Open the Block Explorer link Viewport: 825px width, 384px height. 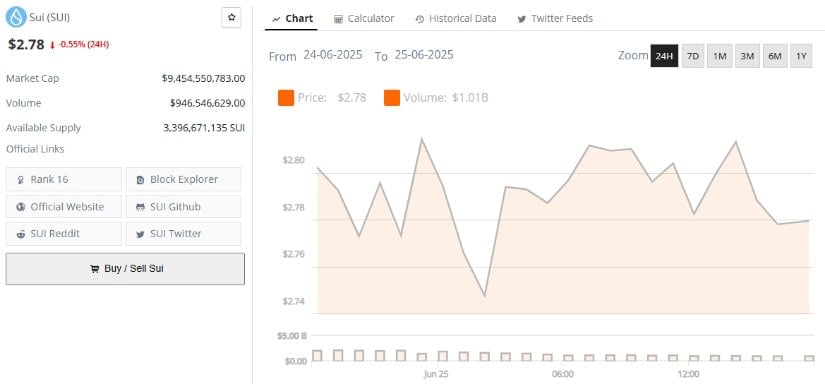(184, 179)
